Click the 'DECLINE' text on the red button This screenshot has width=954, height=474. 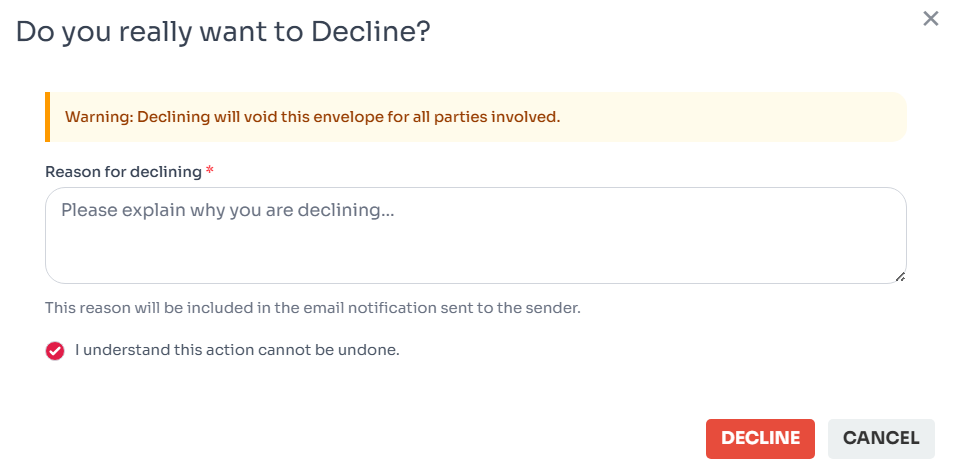tap(760, 438)
